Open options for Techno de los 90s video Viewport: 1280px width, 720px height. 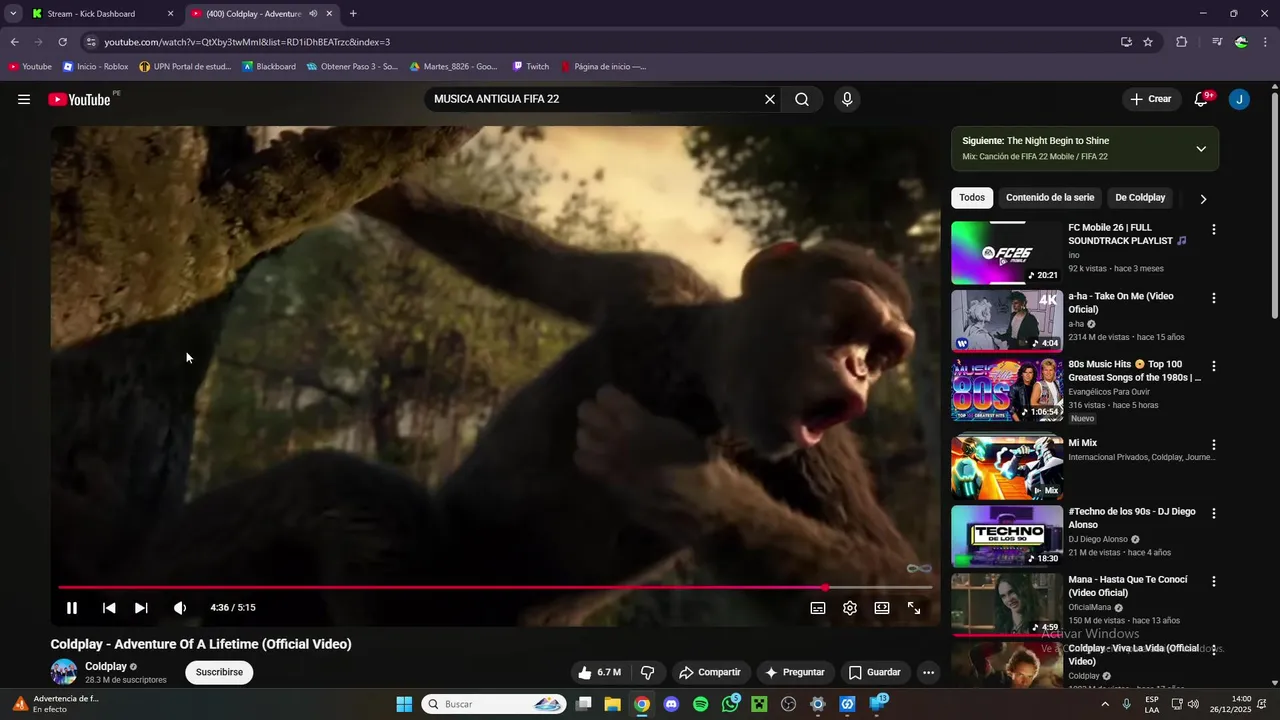[1214, 513]
